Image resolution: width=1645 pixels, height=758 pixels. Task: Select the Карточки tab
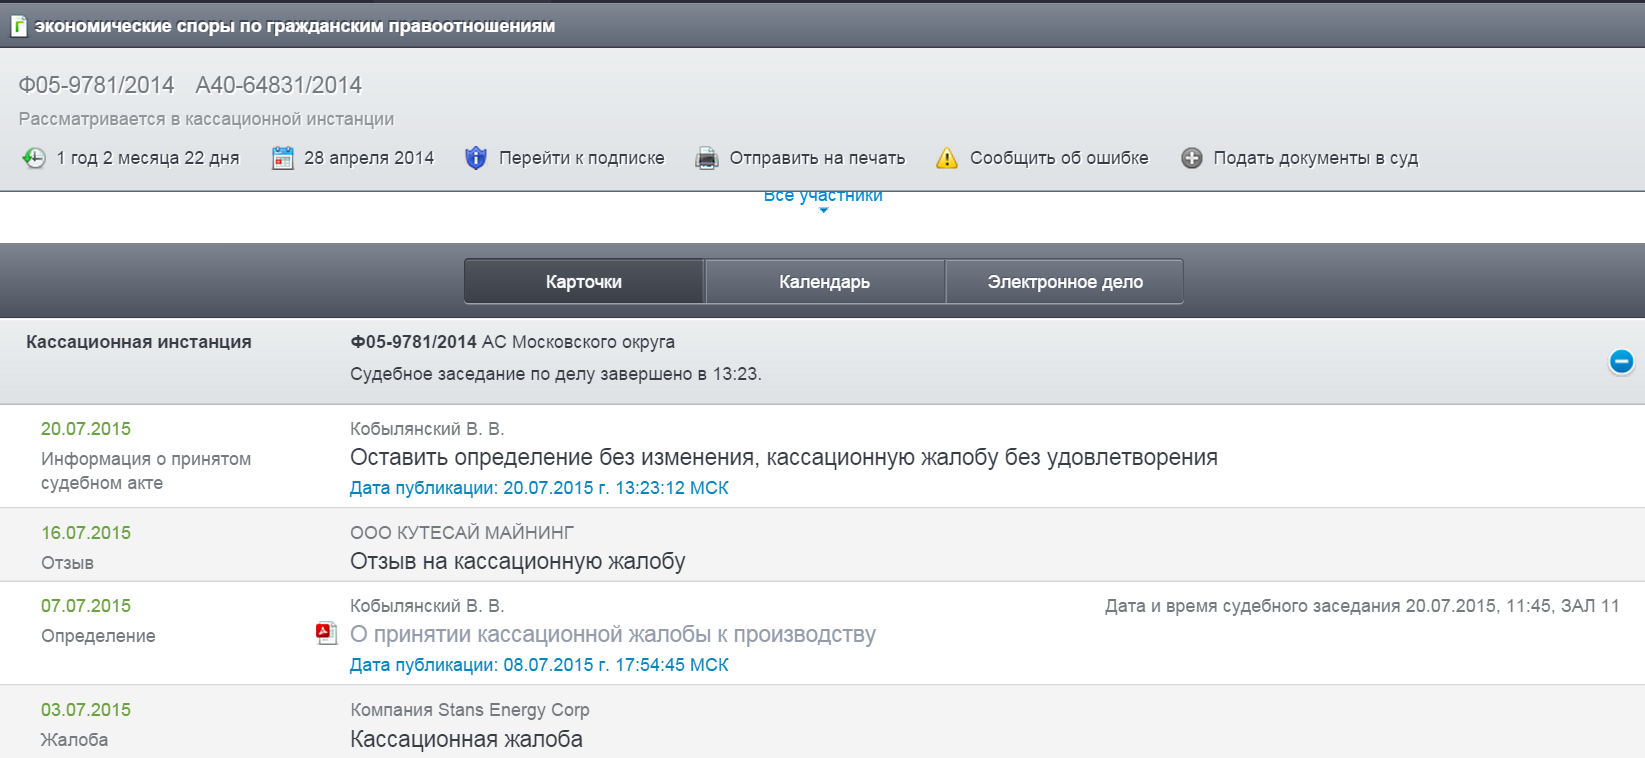click(583, 282)
